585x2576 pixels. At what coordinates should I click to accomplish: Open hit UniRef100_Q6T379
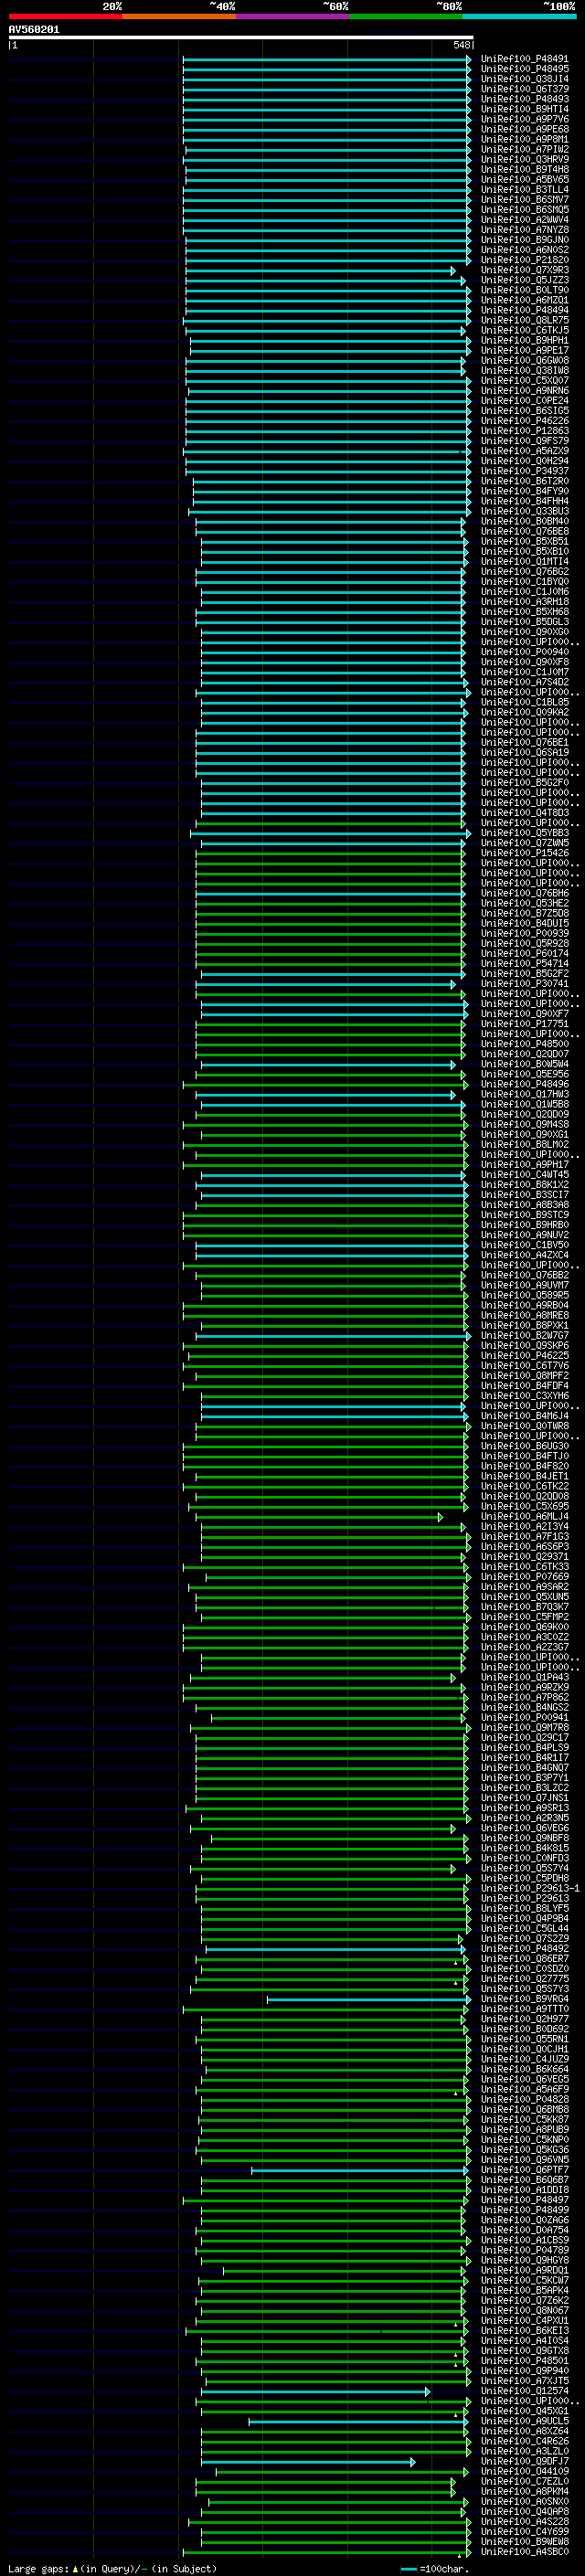coord(524,89)
